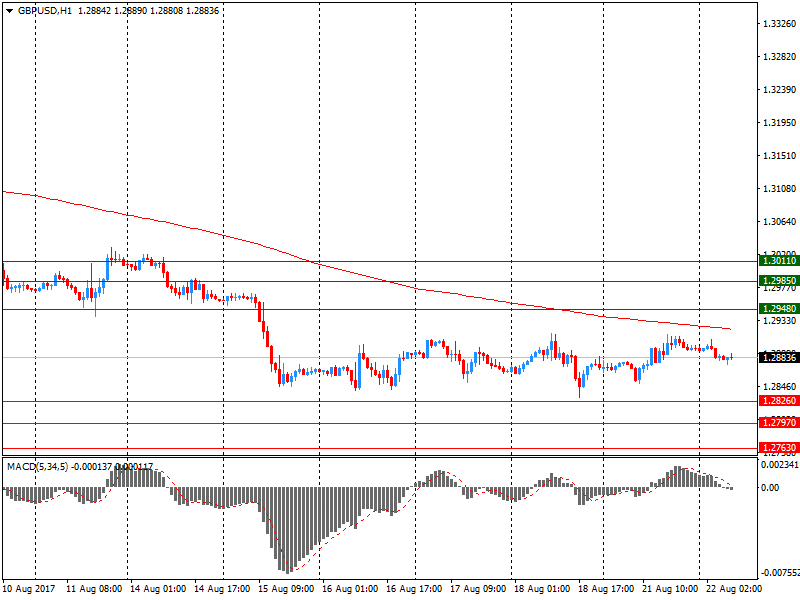Image resolution: width=800 pixels, height=600 pixels.
Task: Click the 14 Aug 01:00 time label
Action: tap(158, 589)
